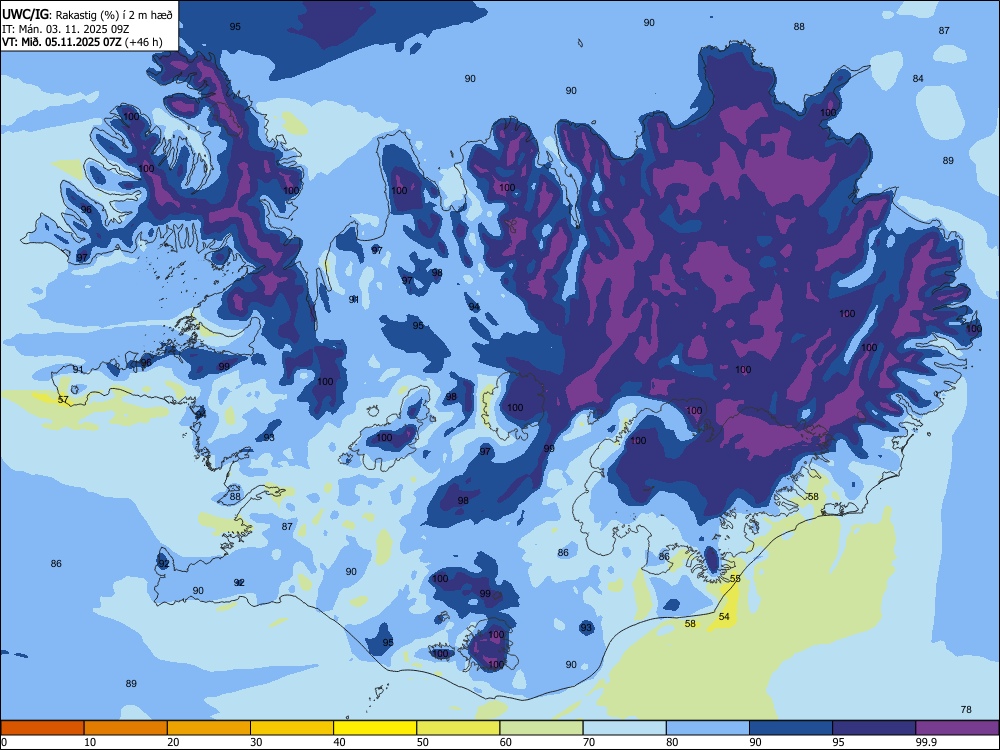1000x750 pixels.
Task: Click the humidity value '54' in the yellow patch
Action: pos(724,617)
